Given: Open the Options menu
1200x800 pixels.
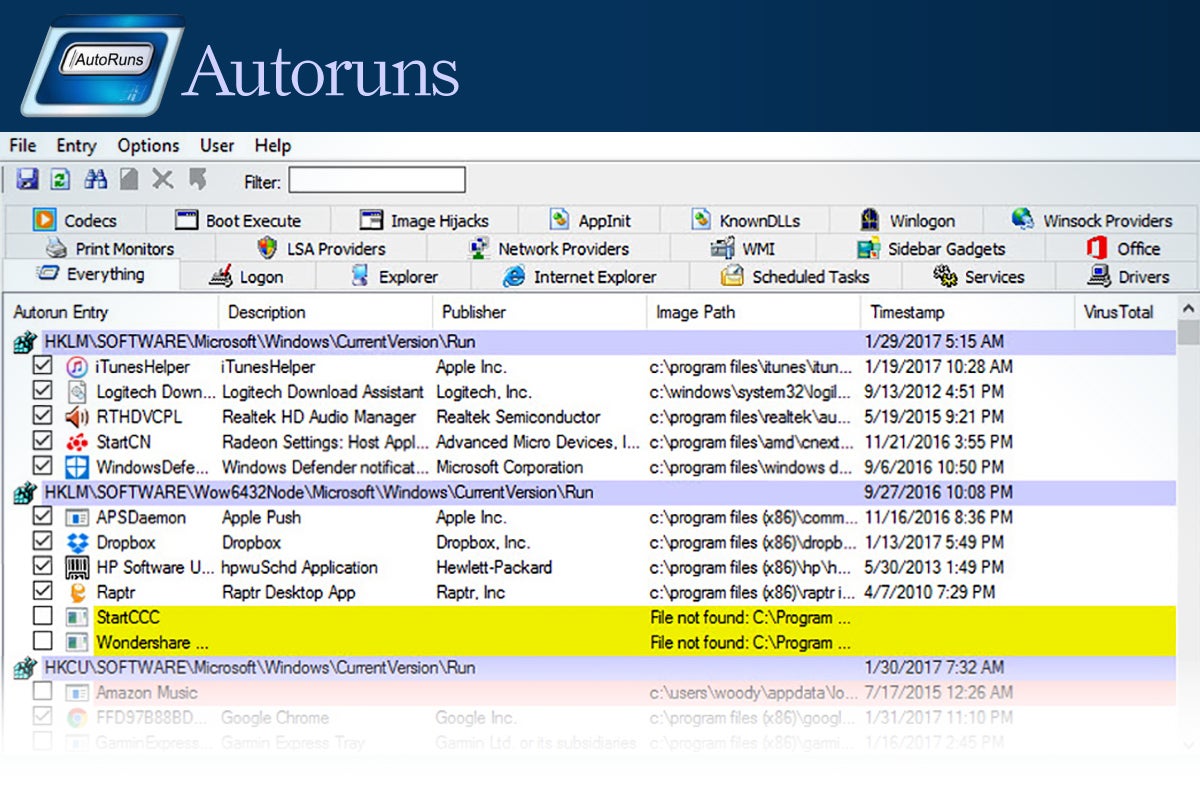Looking at the screenshot, I should (149, 146).
